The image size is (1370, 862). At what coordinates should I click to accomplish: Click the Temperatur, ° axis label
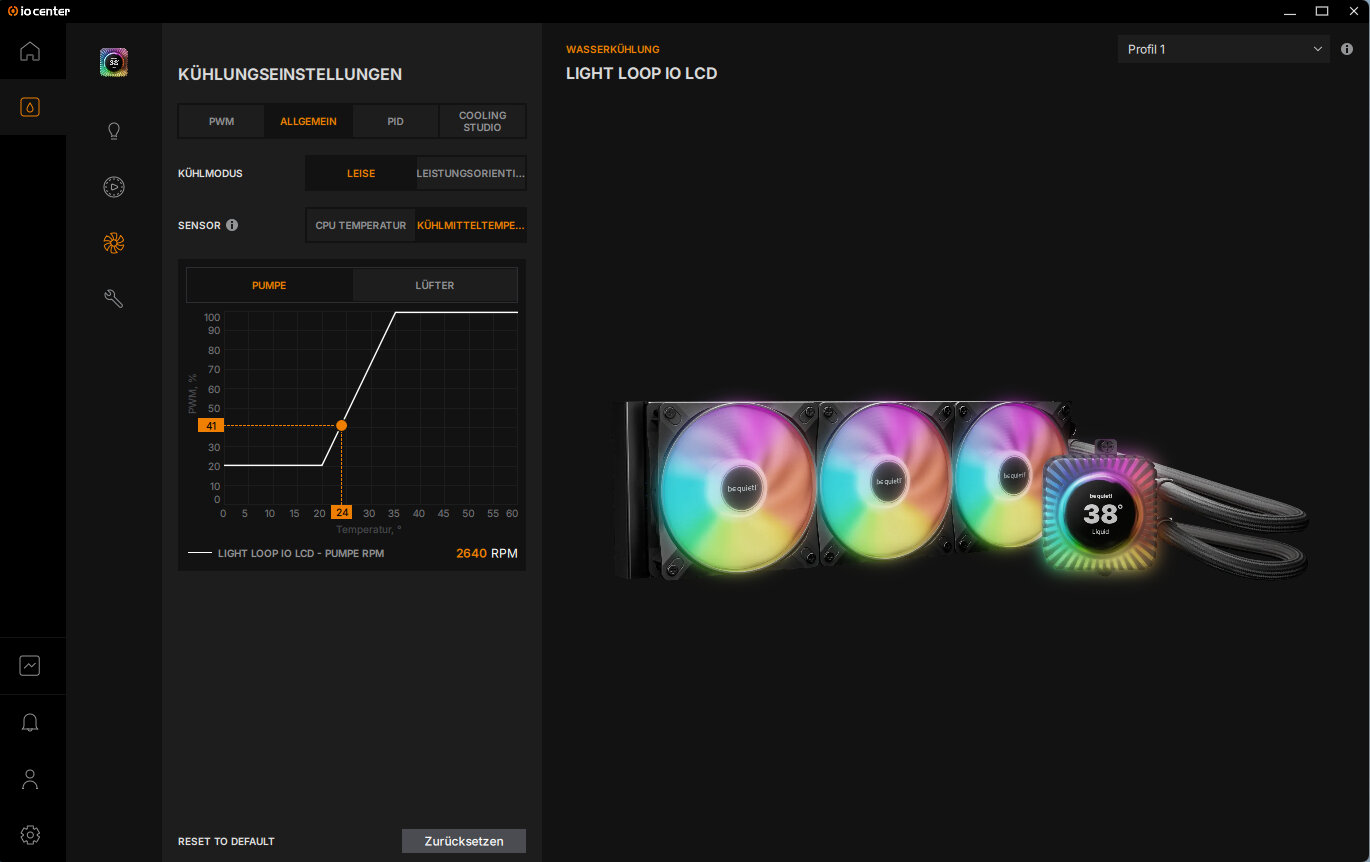click(369, 530)
